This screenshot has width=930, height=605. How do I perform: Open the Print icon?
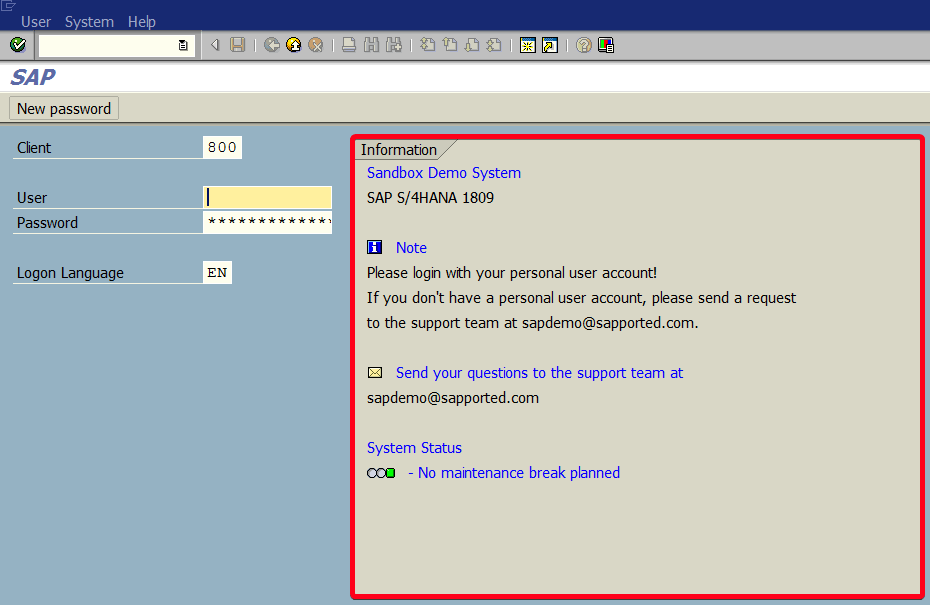pos(348,45)
